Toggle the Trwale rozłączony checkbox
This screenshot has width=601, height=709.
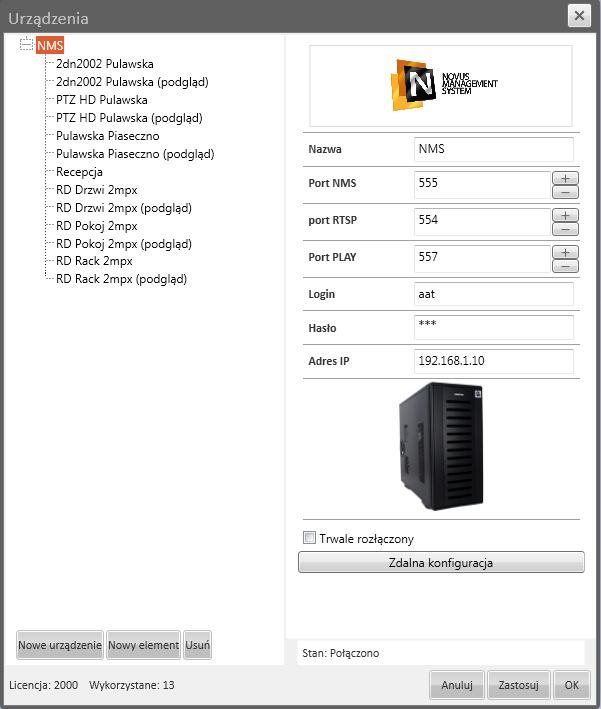[x=309, y=538]
